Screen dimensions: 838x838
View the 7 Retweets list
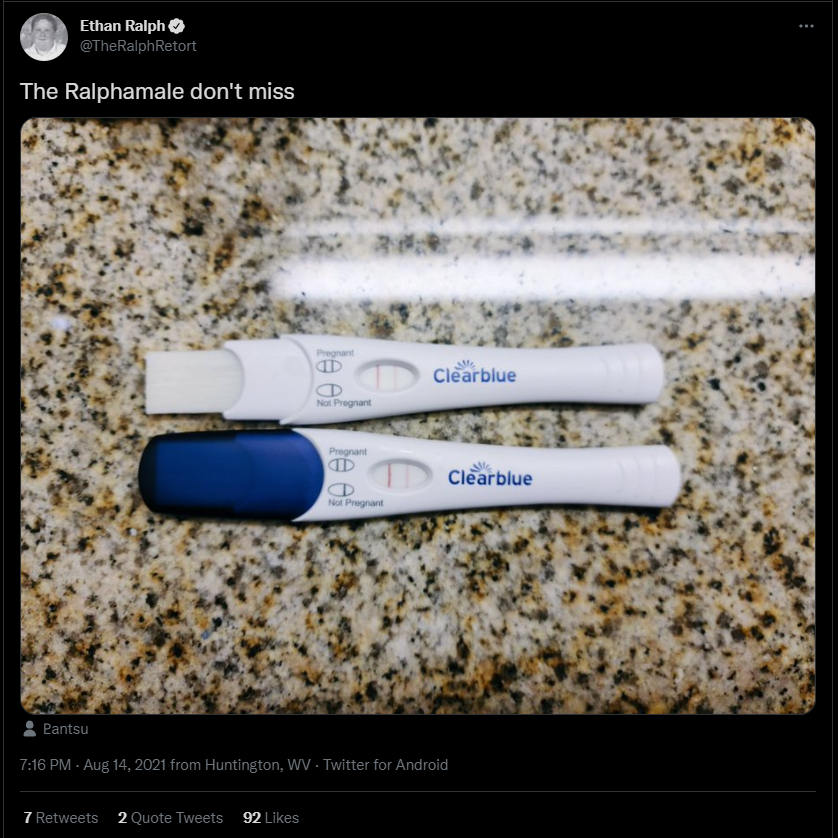pyautogui.click(x=61, y=818)
